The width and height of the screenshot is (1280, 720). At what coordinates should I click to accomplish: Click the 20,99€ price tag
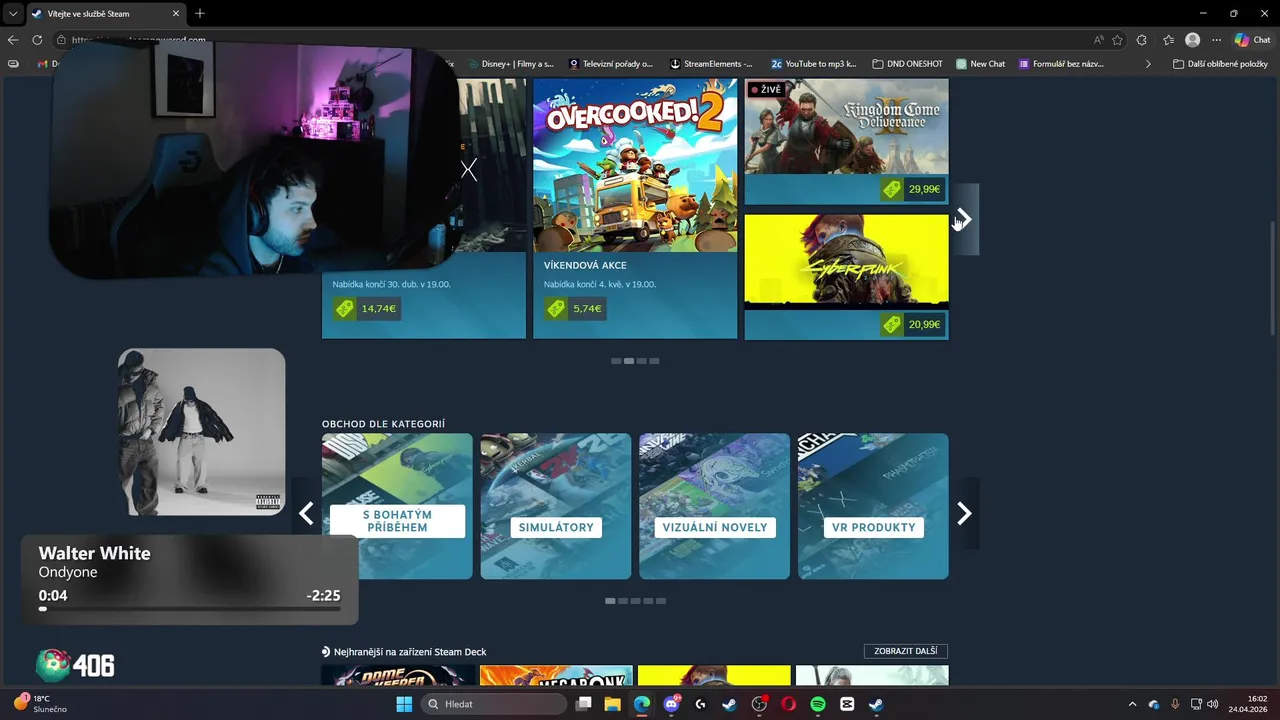tap(912, 324)
